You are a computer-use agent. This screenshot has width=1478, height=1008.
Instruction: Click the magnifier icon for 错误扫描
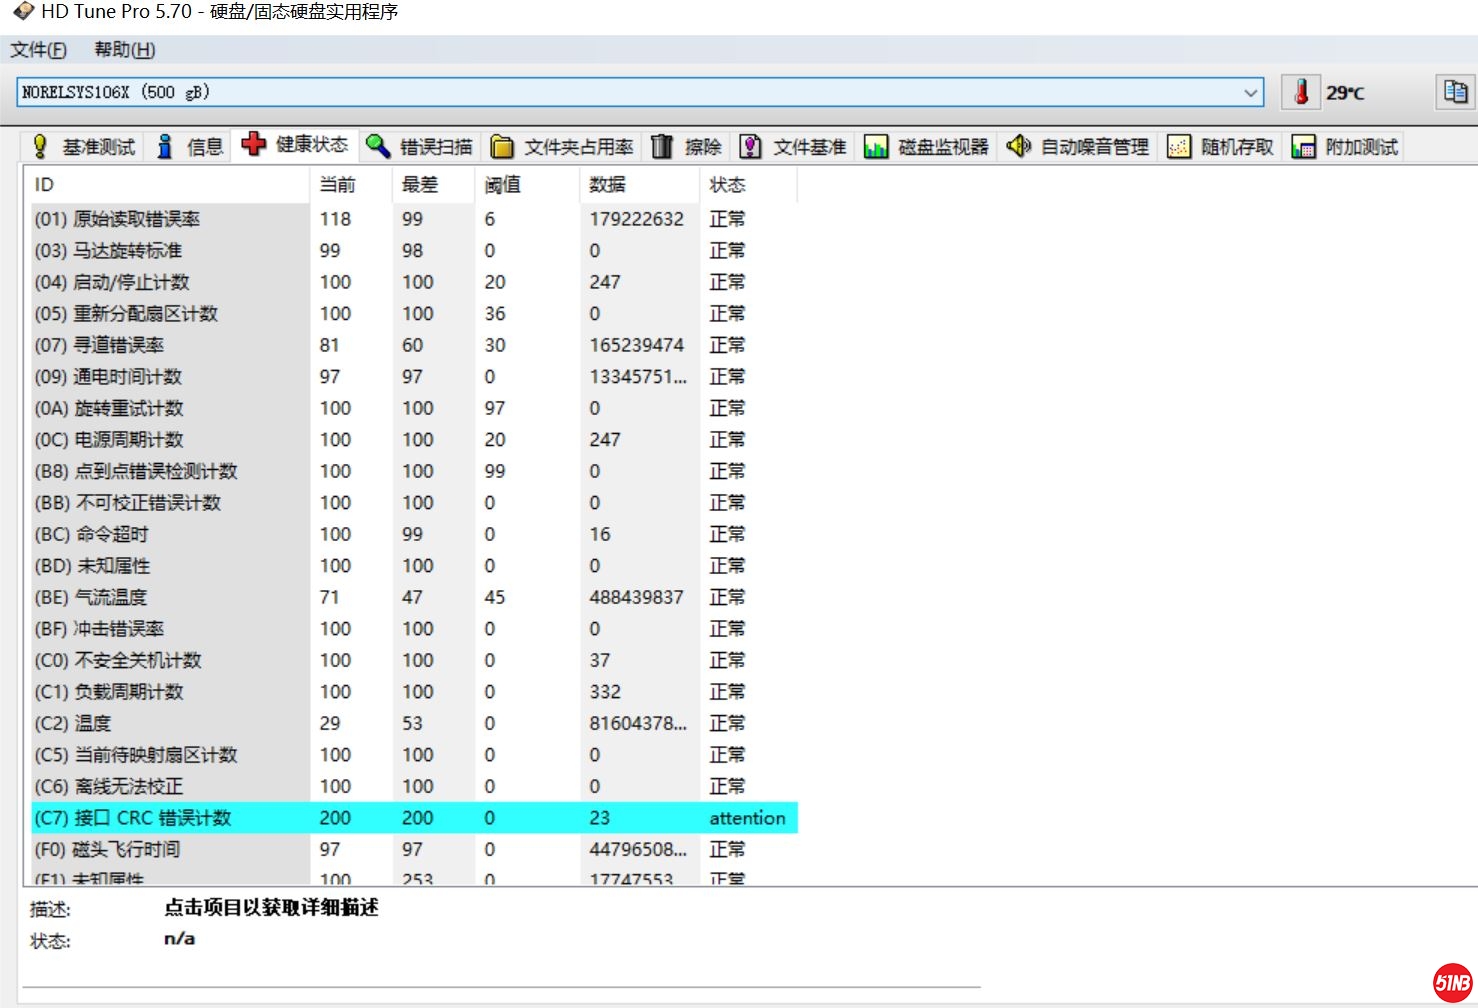click(378, 147)
